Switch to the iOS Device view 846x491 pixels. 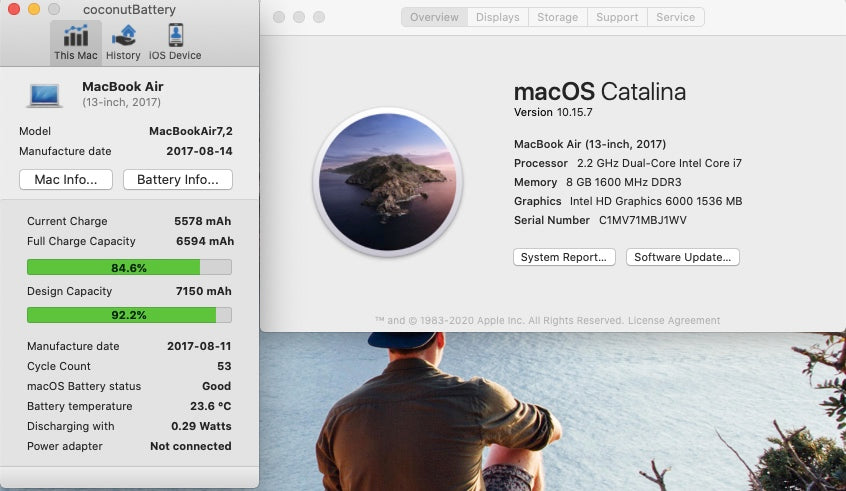coord(175,42)
